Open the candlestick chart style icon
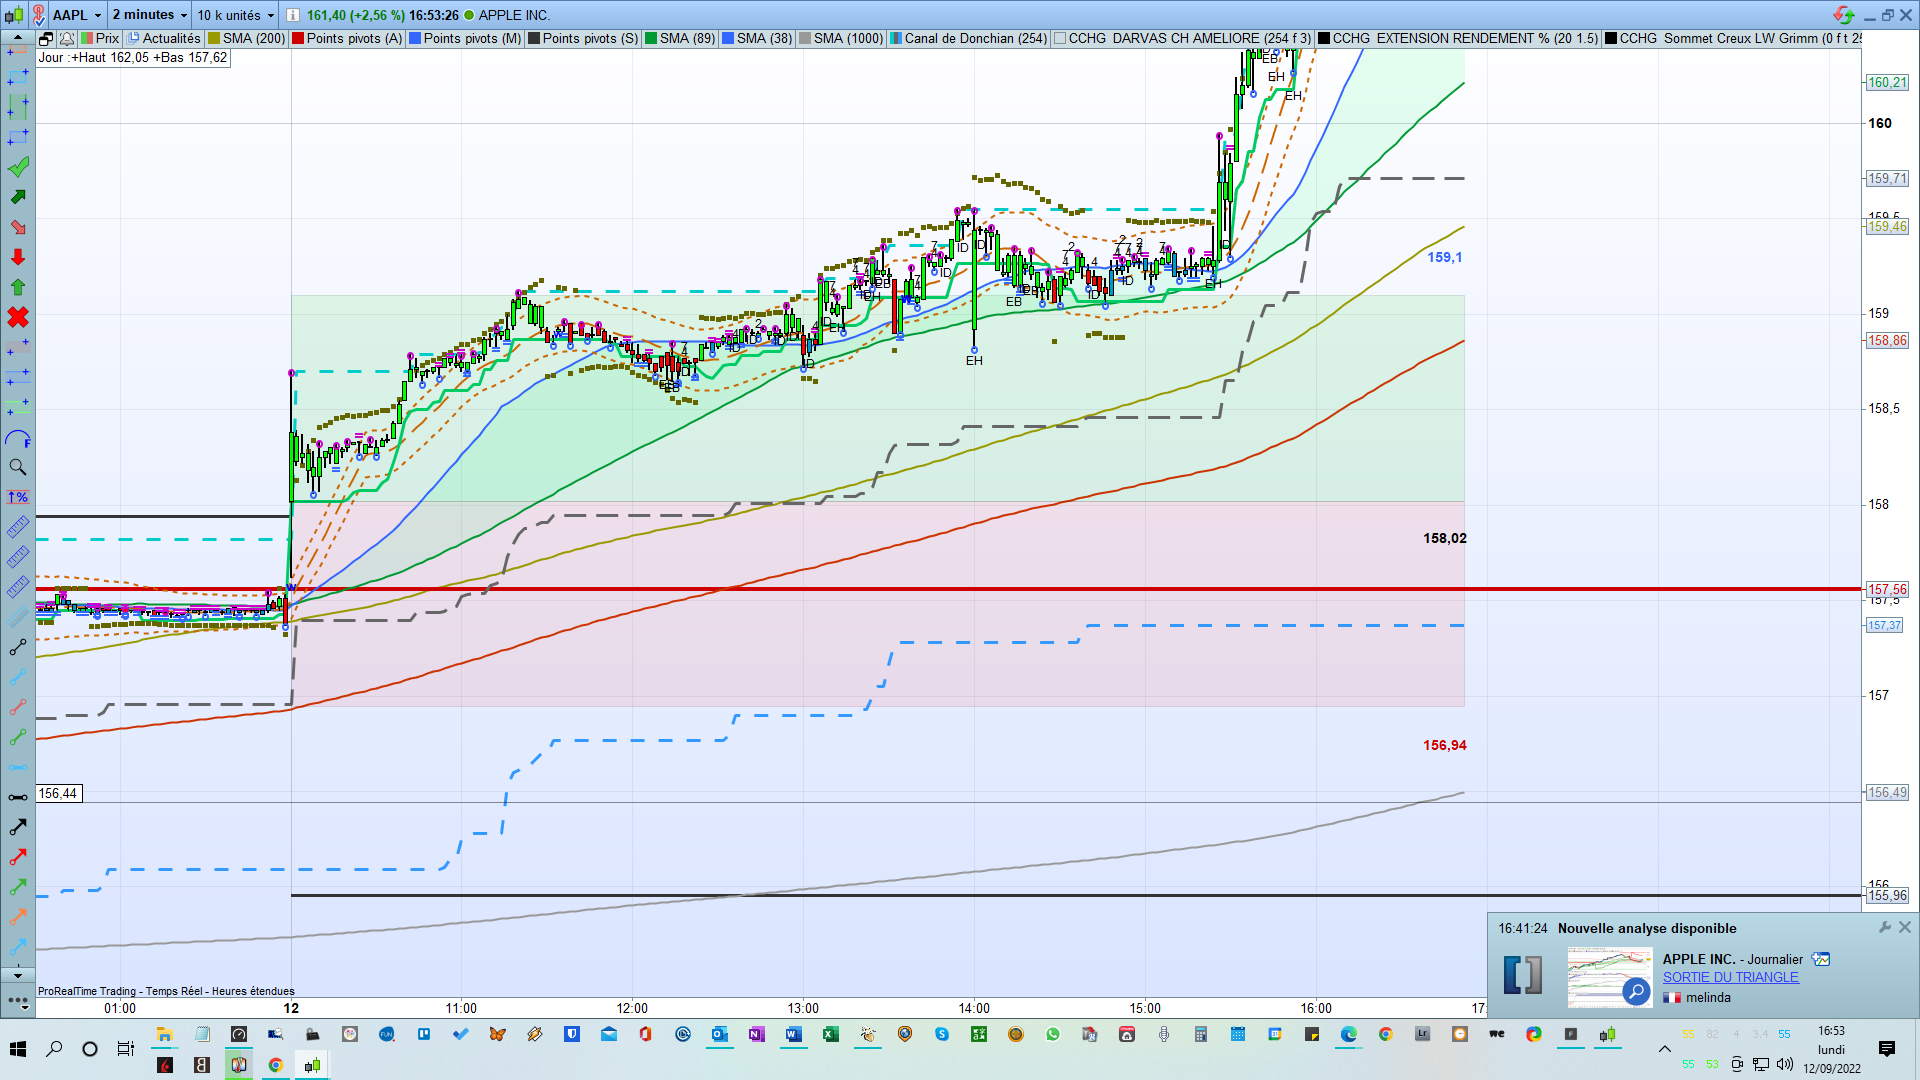The image size is (1920, 1080). 14,15
